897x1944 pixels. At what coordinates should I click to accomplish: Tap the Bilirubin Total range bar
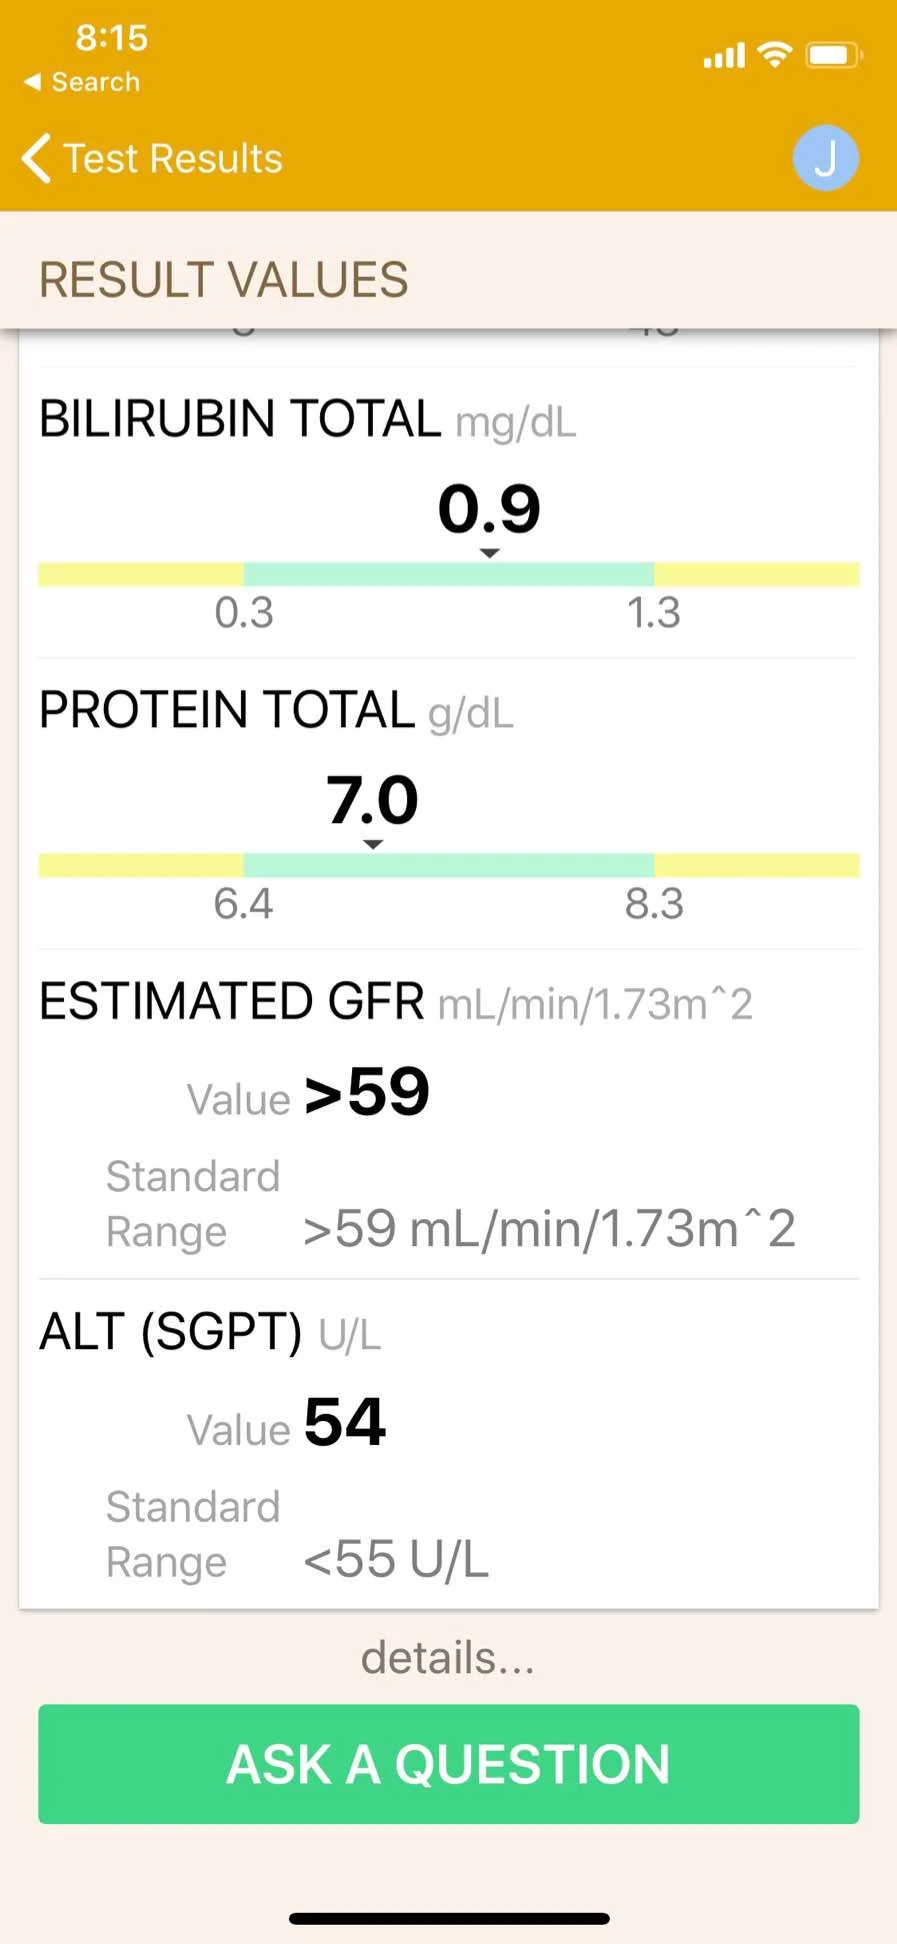pos(448,574)
